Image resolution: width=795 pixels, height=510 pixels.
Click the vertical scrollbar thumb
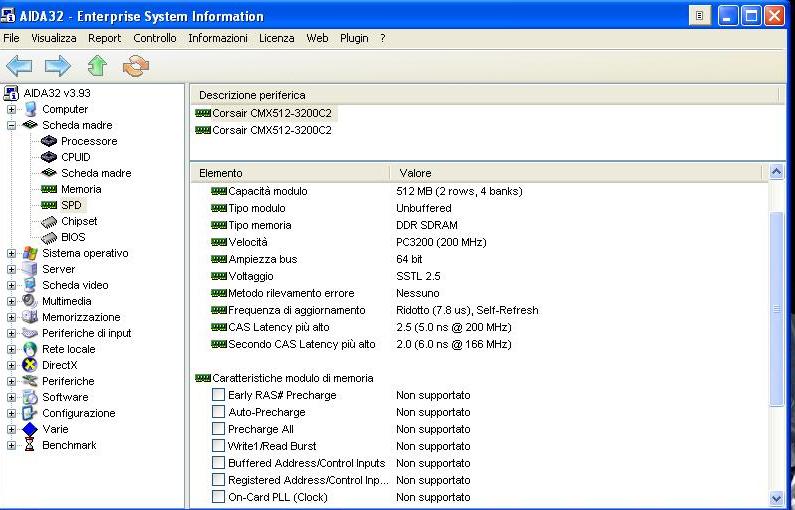[776, 308]
